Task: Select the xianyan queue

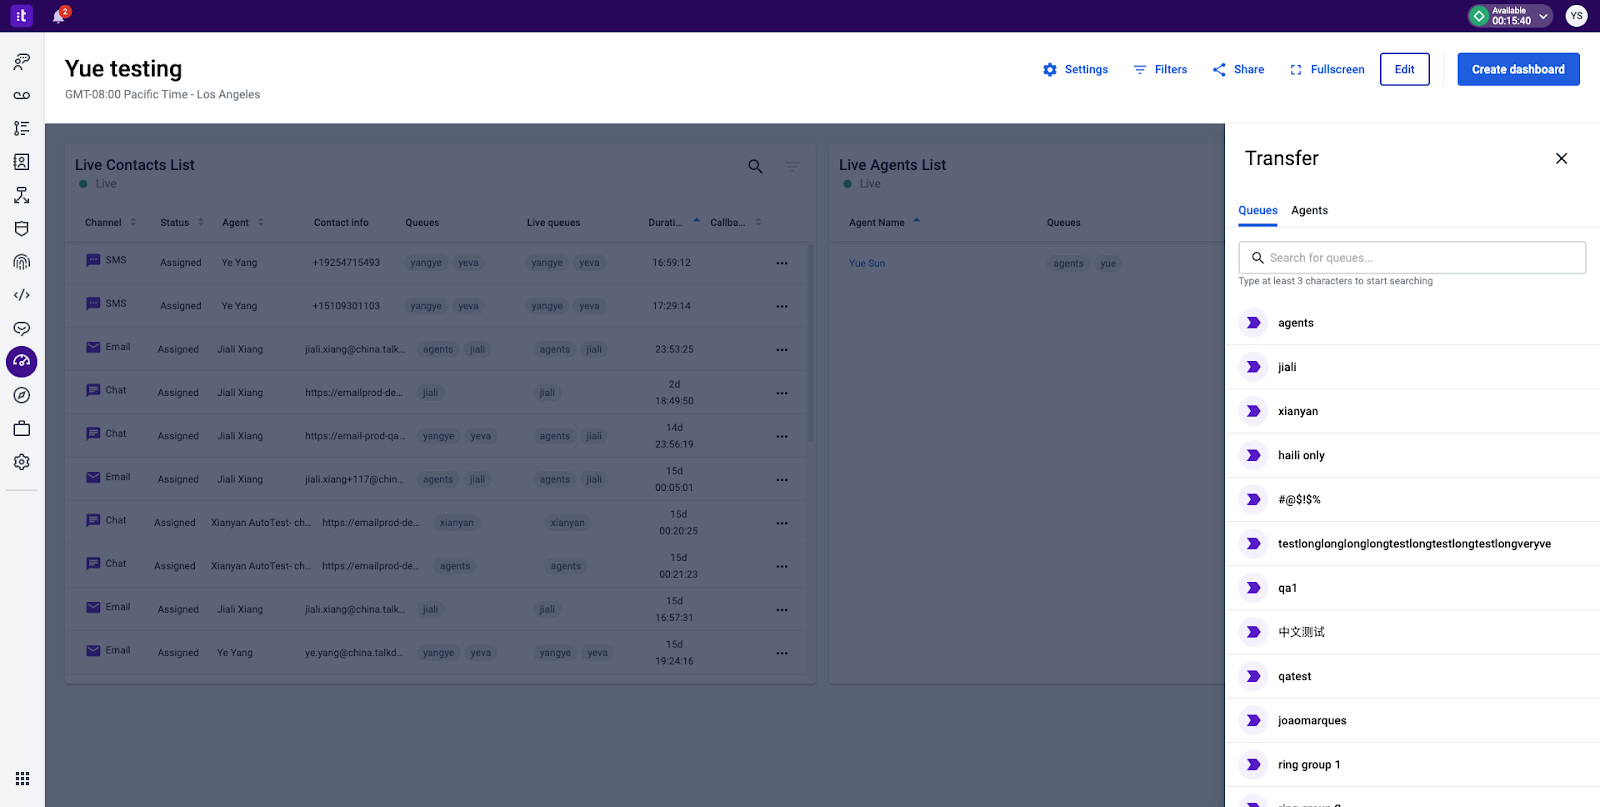Action: [x=1412, y=411]
